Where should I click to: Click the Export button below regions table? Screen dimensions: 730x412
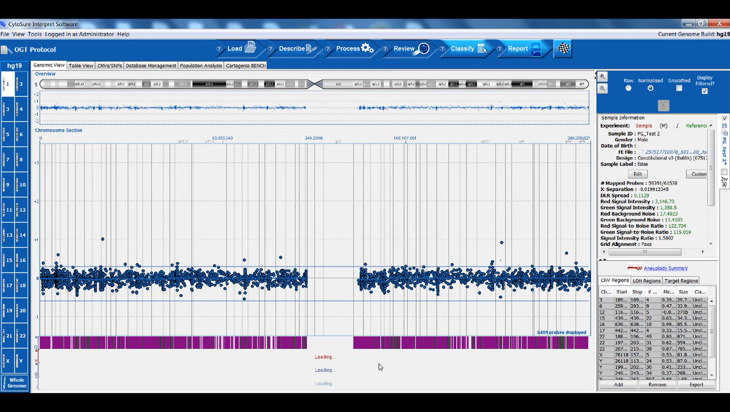click(x=696, y=385)
